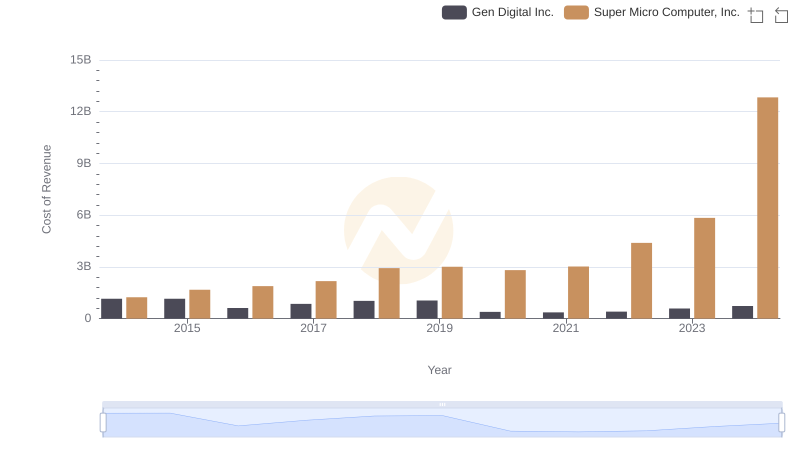800x461 pixels.
Task: Click the 2023 x-axis label
Action: pos(692,328)
